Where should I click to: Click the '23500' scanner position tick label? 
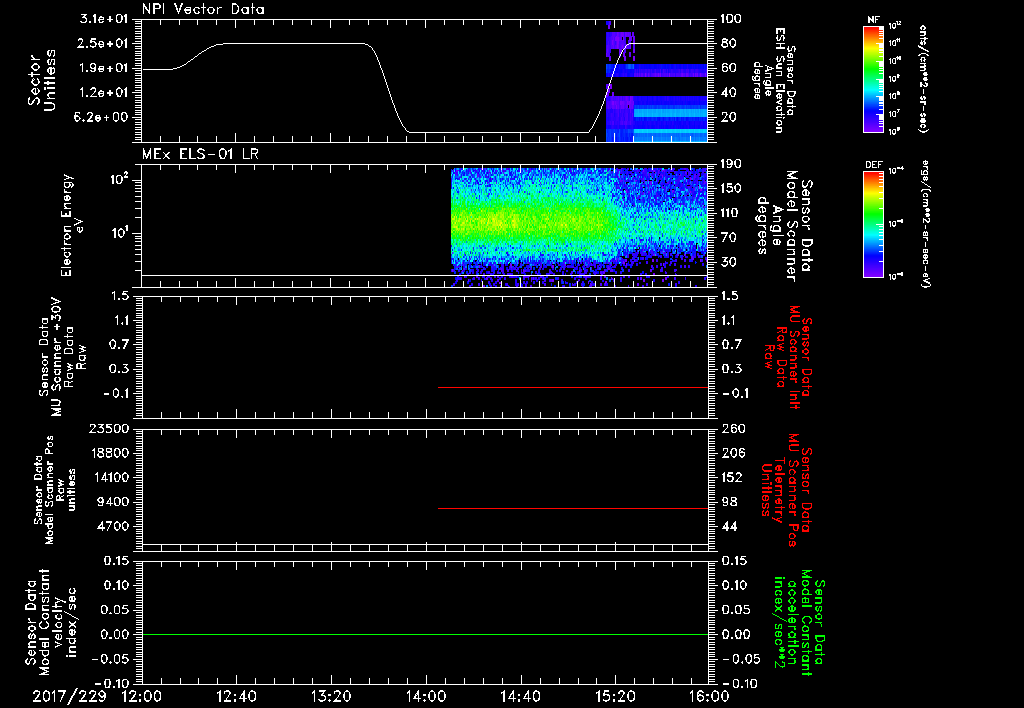(x=108, y=429)
